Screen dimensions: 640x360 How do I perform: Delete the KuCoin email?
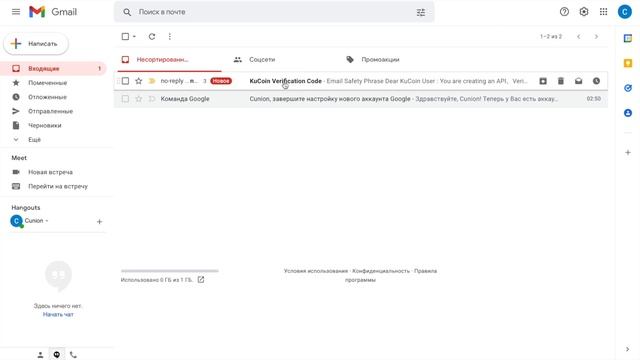561,81
